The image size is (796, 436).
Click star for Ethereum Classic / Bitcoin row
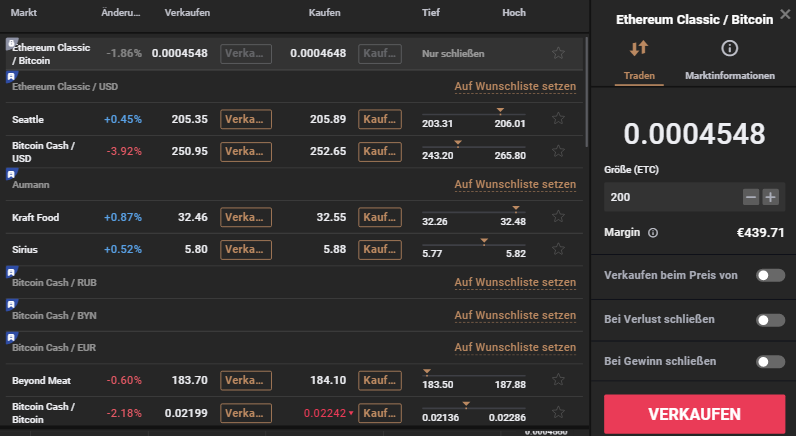click(558, 54)
